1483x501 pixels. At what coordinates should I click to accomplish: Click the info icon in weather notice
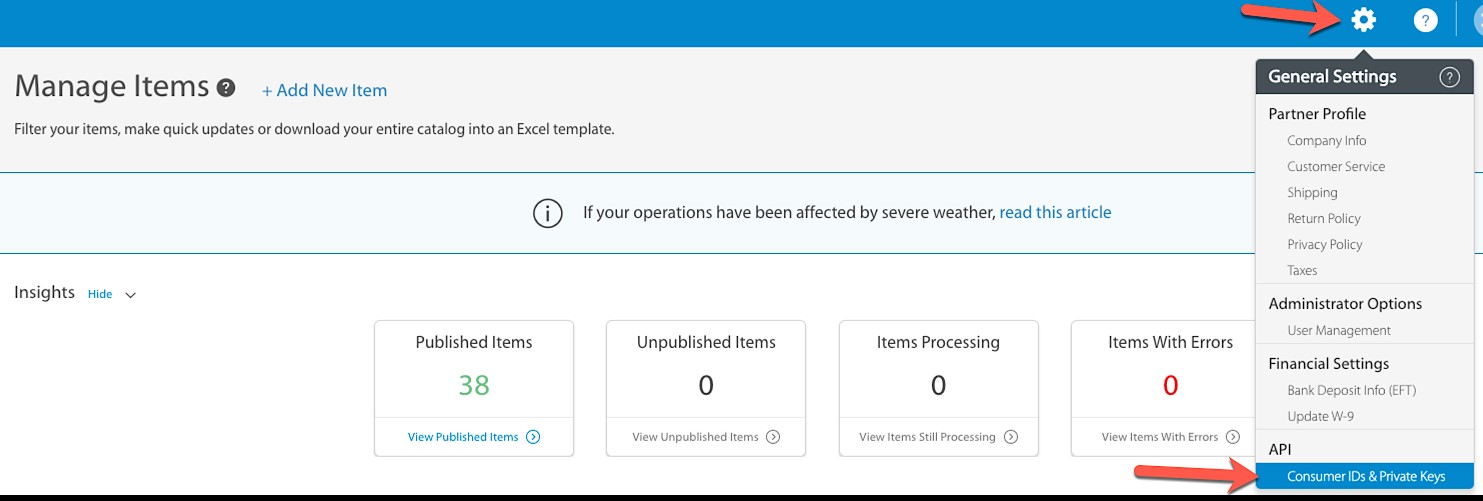(x=547, y=213)
